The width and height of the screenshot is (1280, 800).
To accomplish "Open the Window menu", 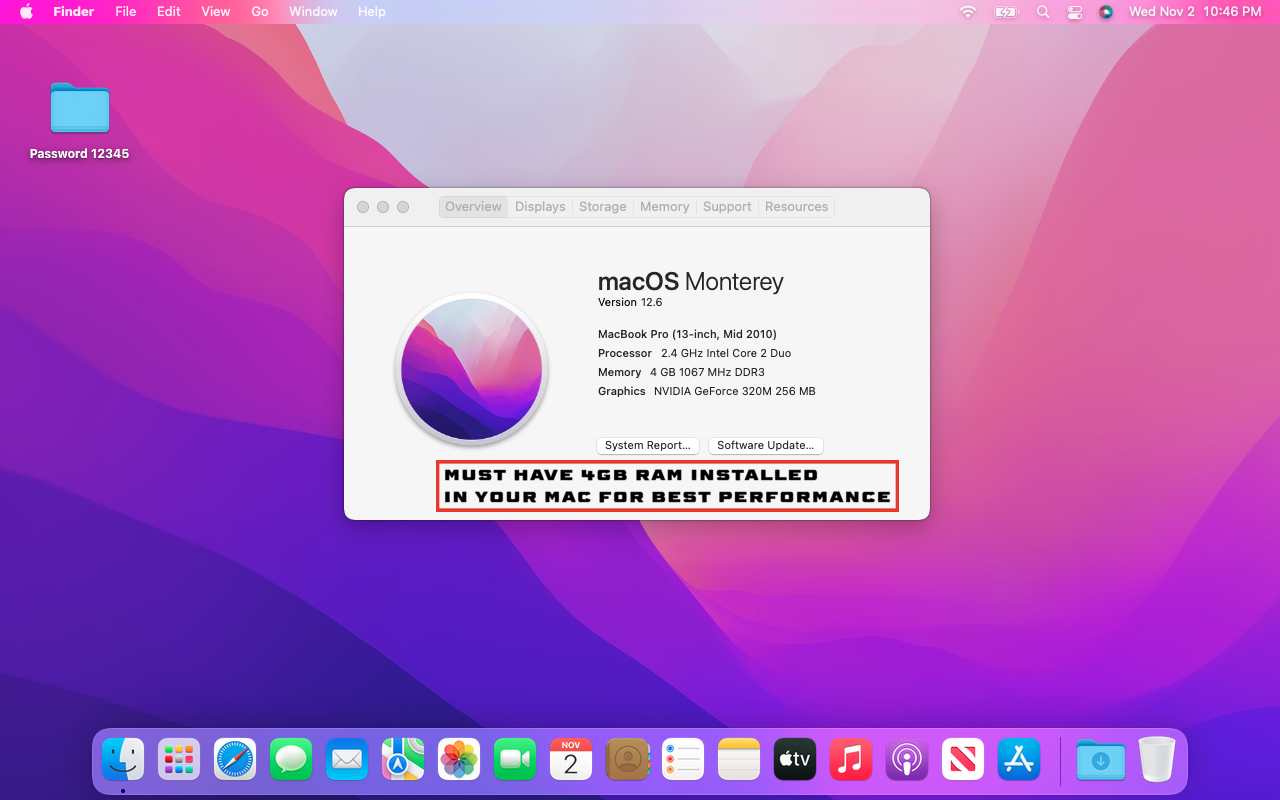I will pos(313,12).
